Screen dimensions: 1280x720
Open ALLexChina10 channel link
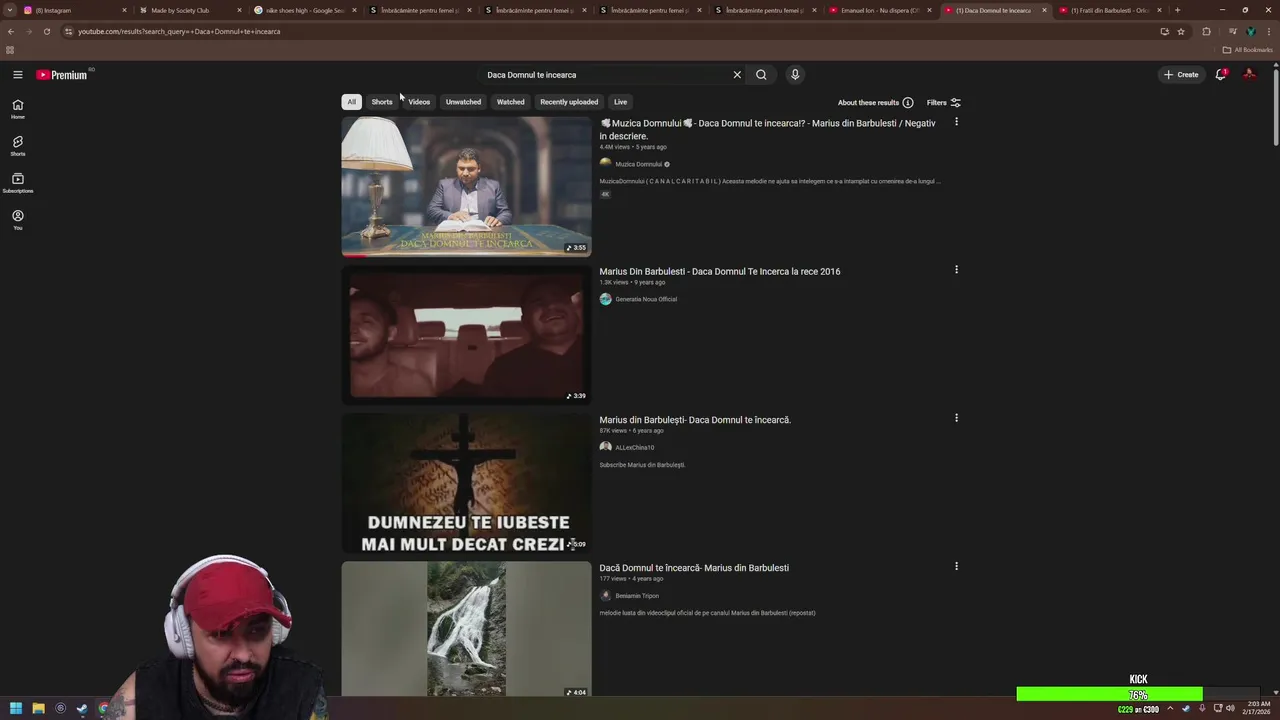pyautogui.click(x=634, y=447)
